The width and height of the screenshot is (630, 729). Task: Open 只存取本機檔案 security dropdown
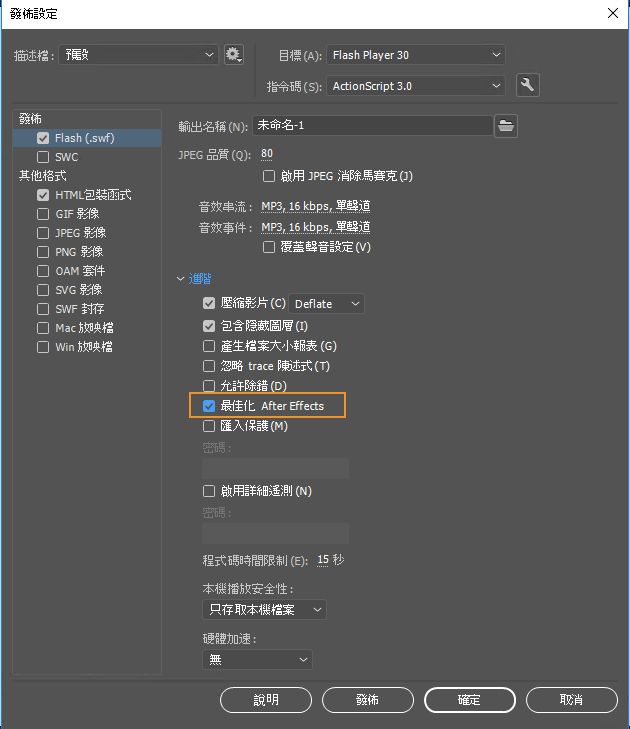[x=265, y=610]
